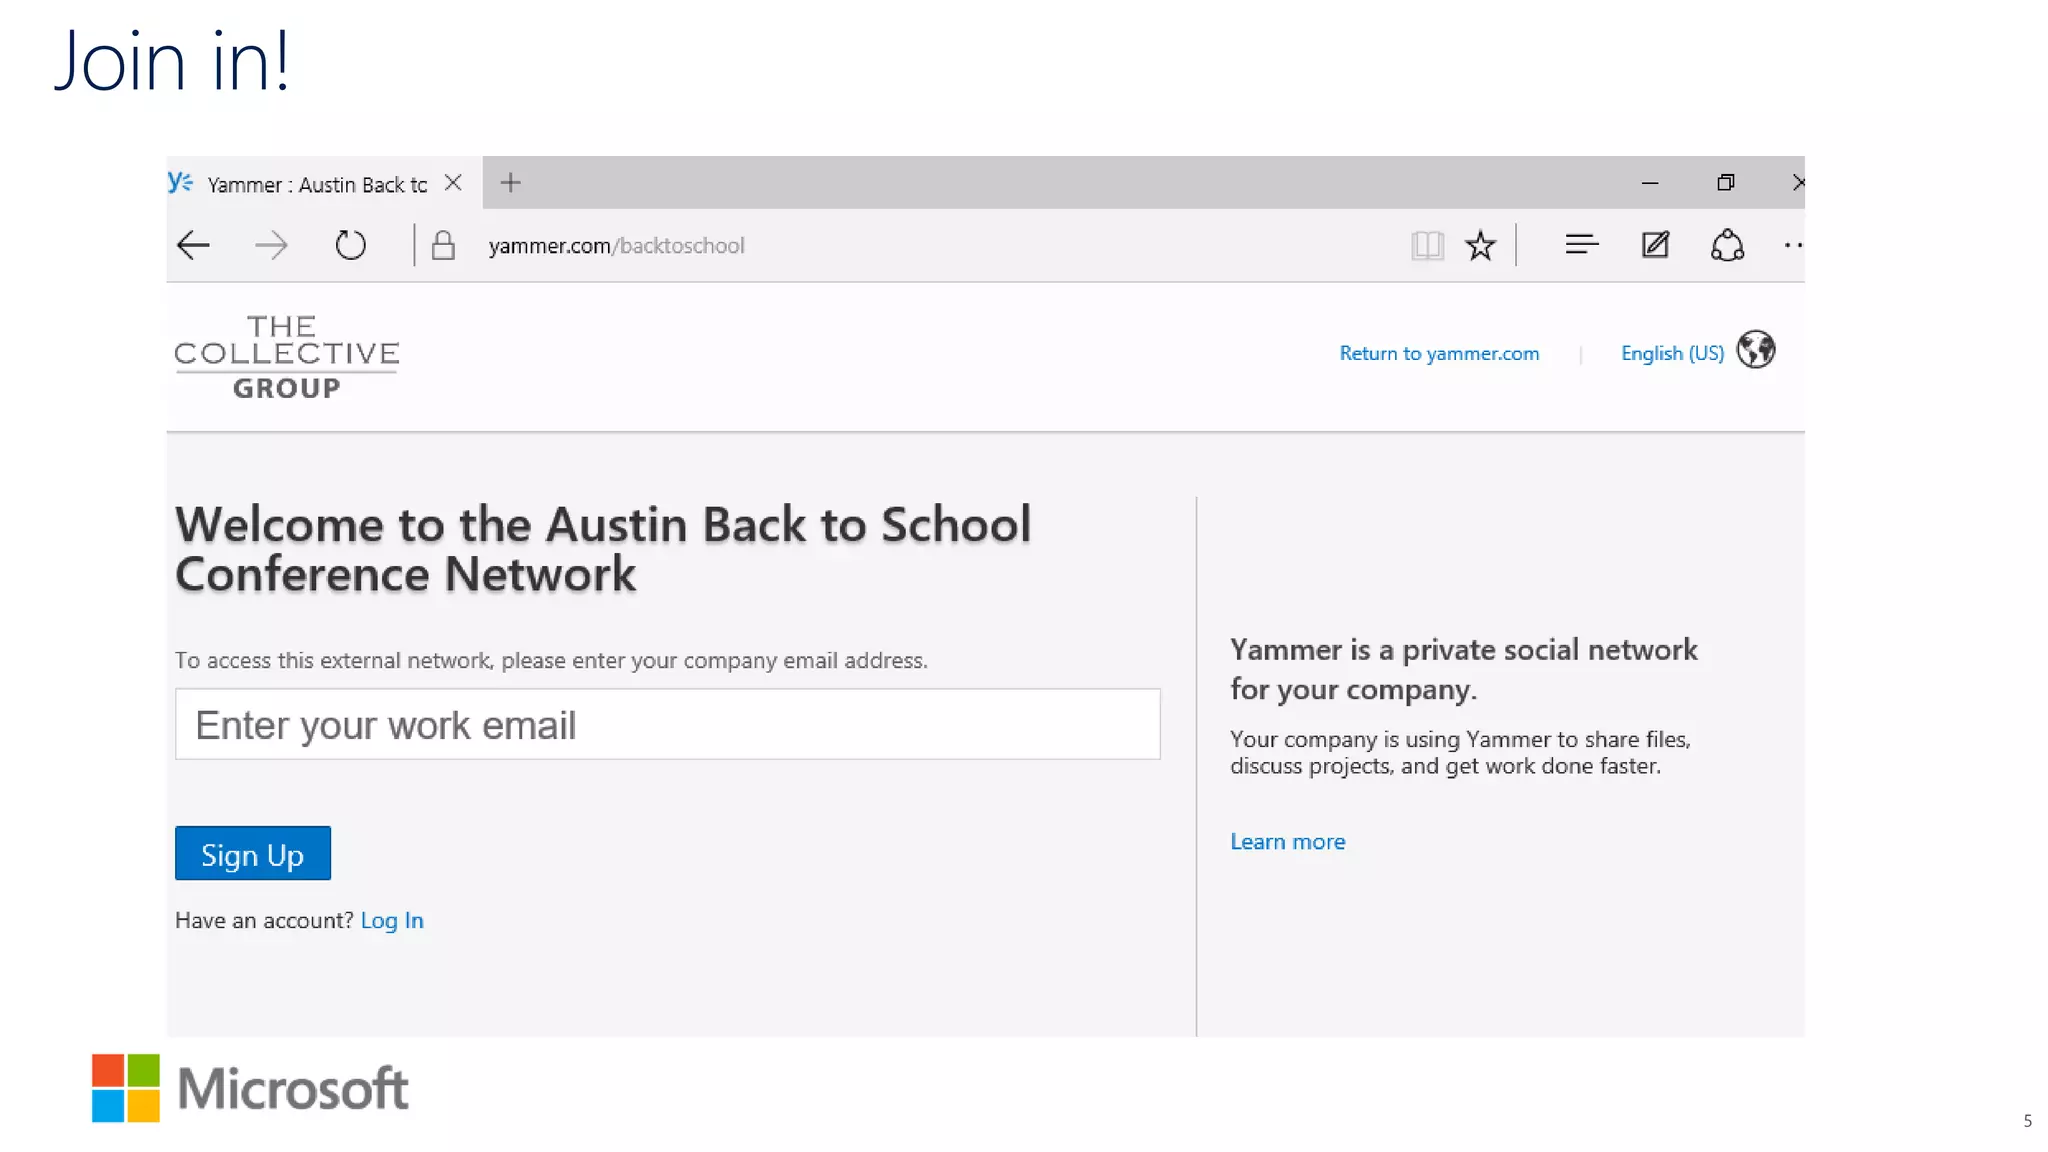The image size is (2048, 1152).
Task: Add page to favorites star
Action: pyautogui.click(x=1480, y=245)
